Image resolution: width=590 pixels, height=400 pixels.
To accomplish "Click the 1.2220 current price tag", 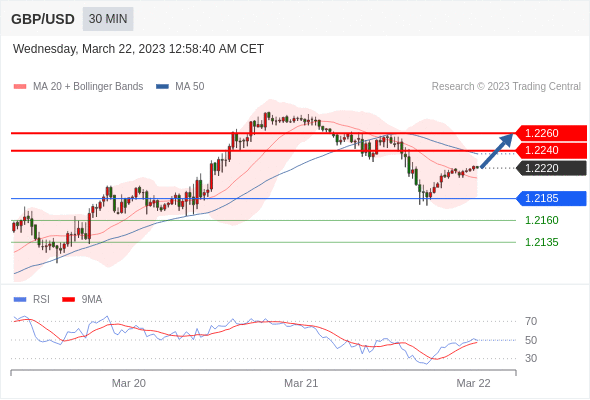I will [x=551, y=168].
